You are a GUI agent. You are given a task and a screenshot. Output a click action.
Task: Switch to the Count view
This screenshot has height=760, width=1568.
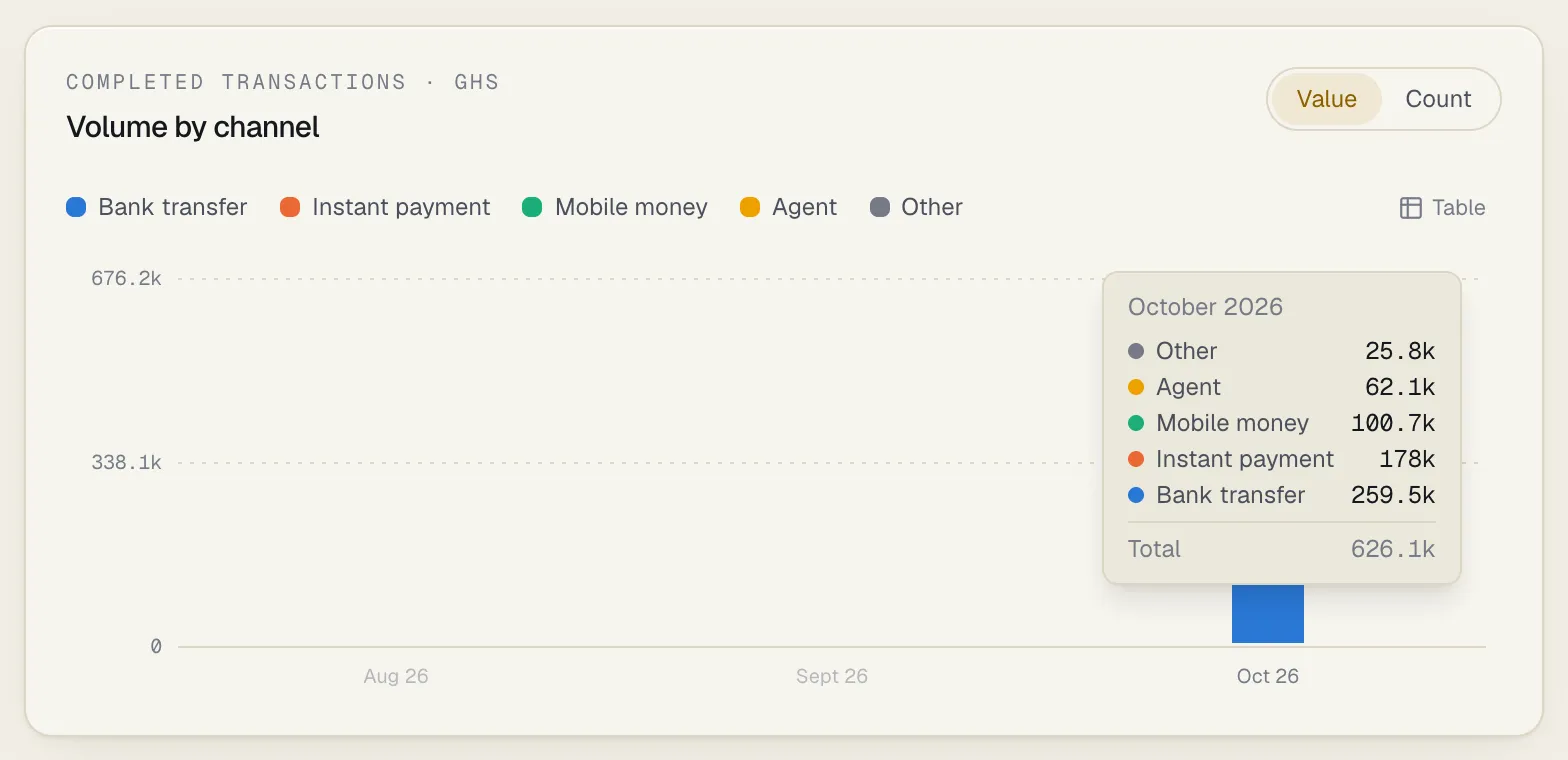click(x=1438, y=99)
